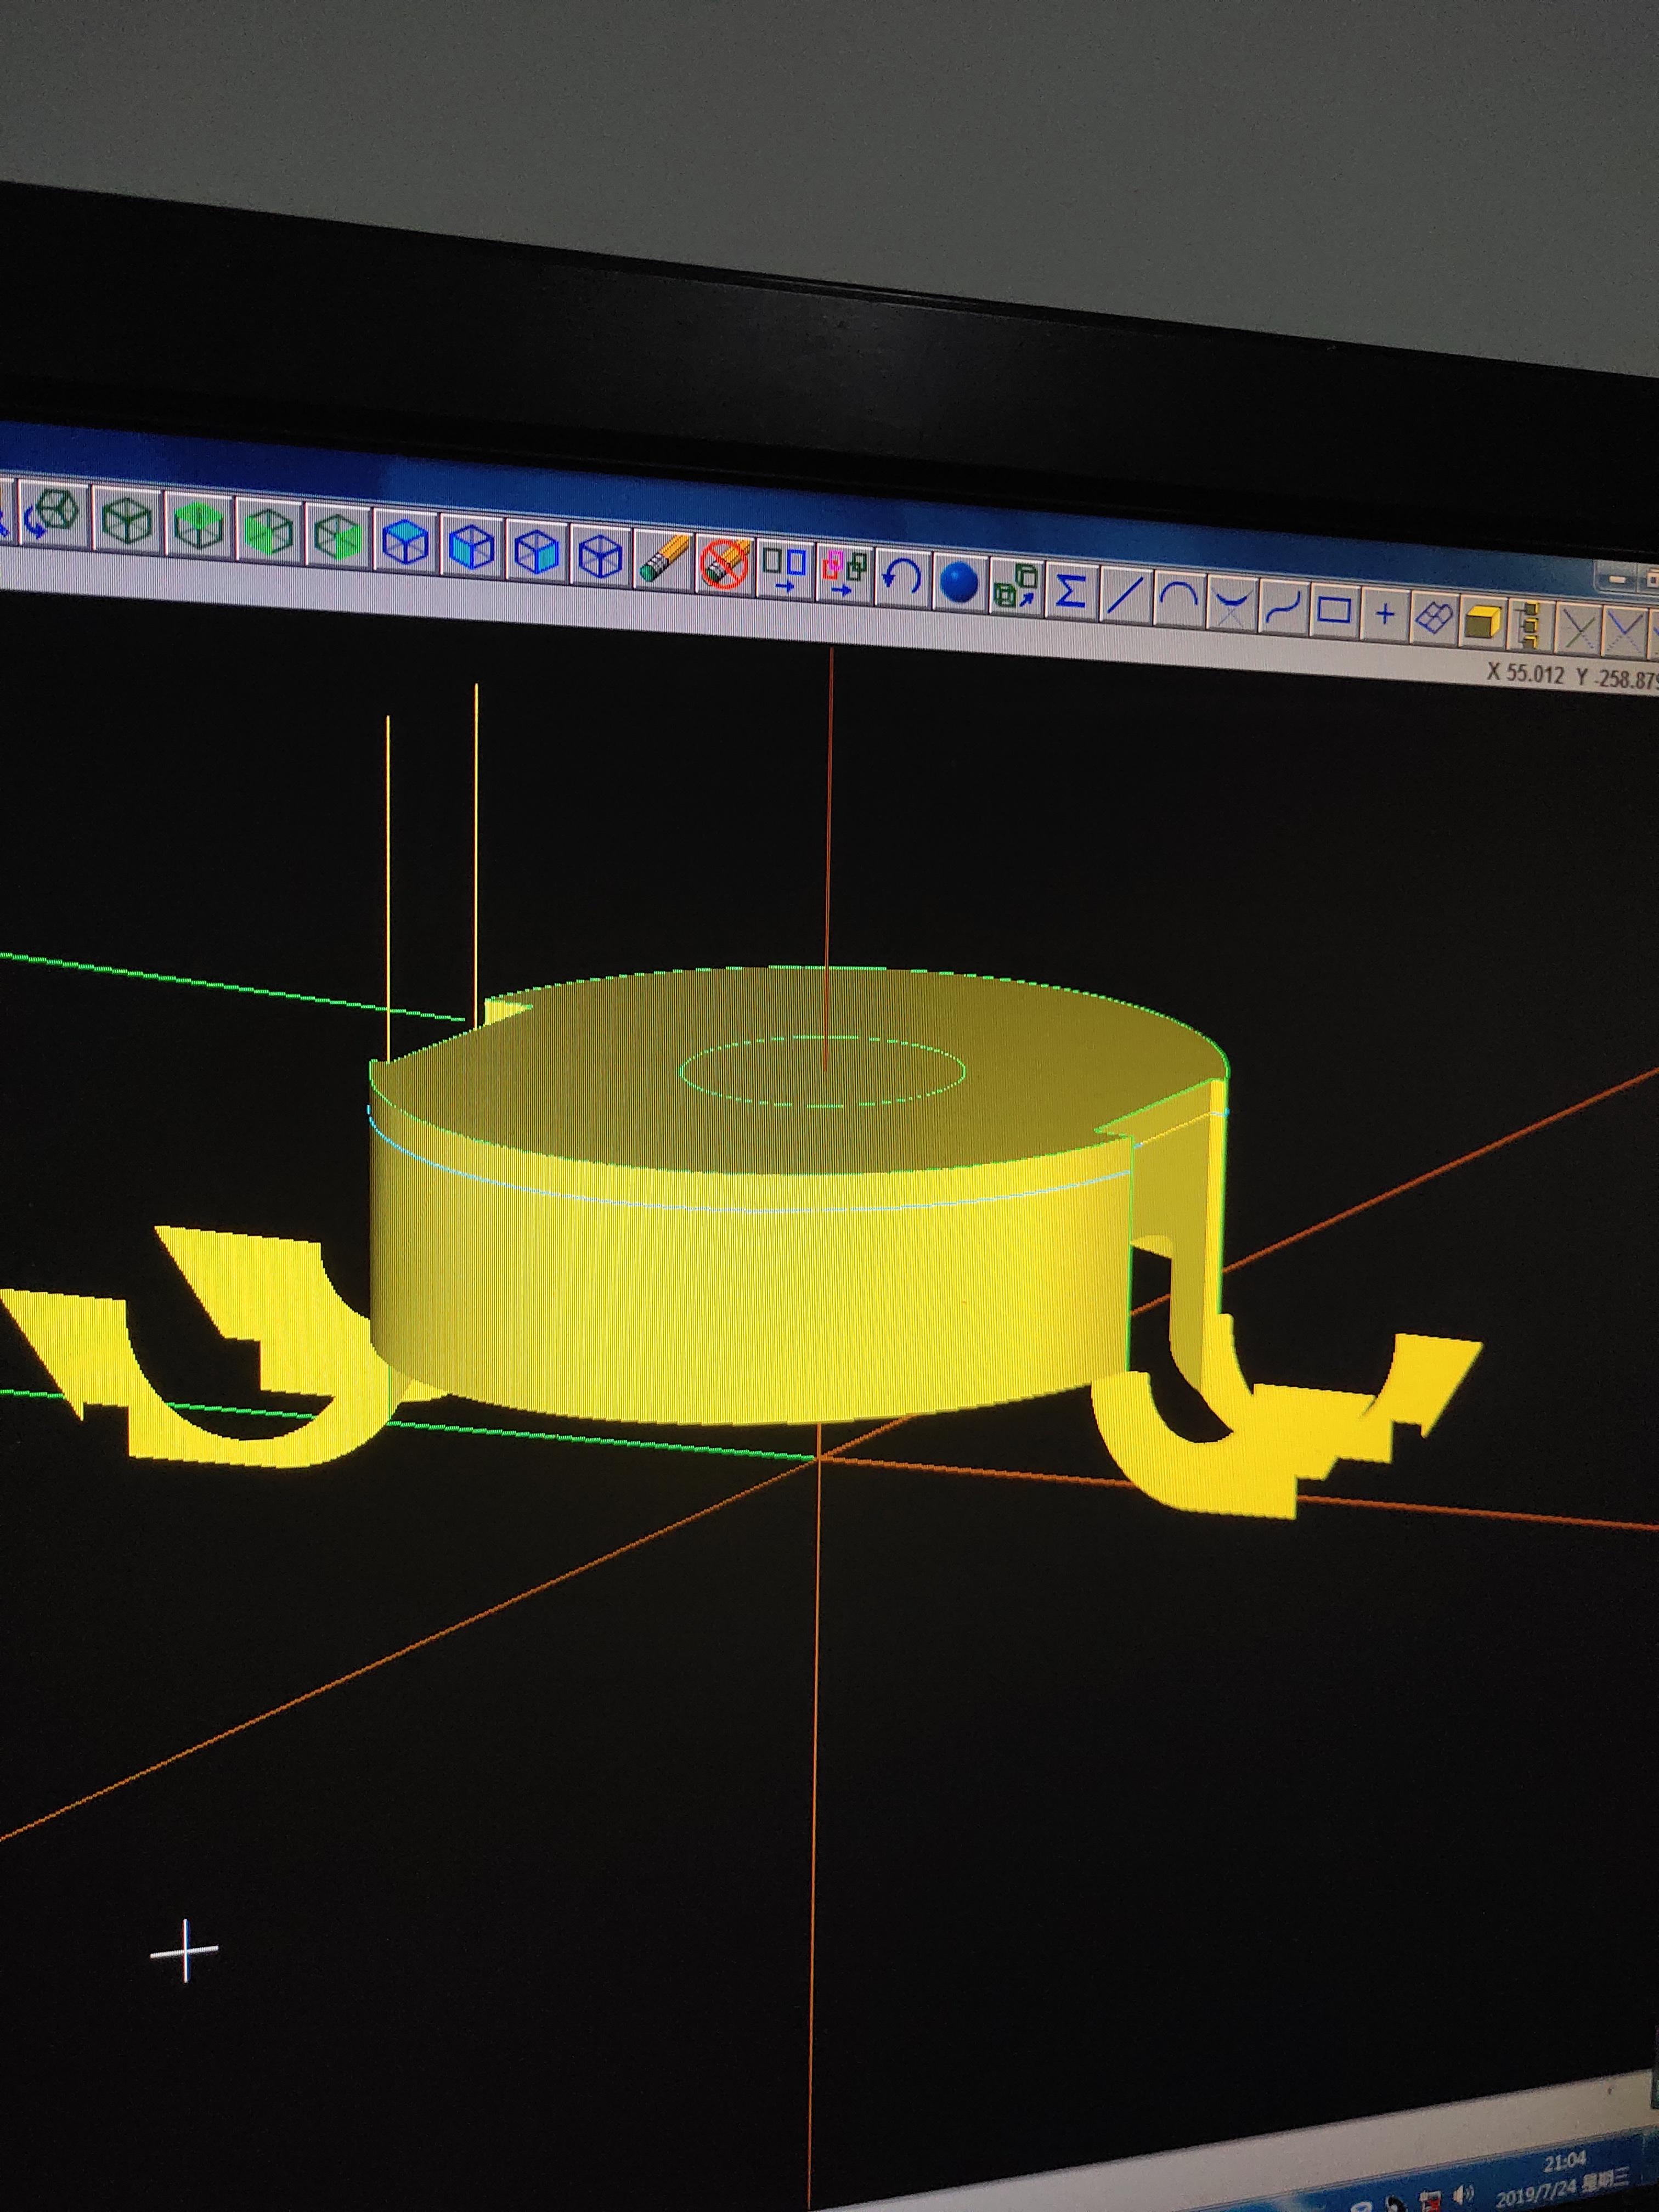
Task: Select the create line tool
Action: pyautogui.click(x=1125, y=595)
